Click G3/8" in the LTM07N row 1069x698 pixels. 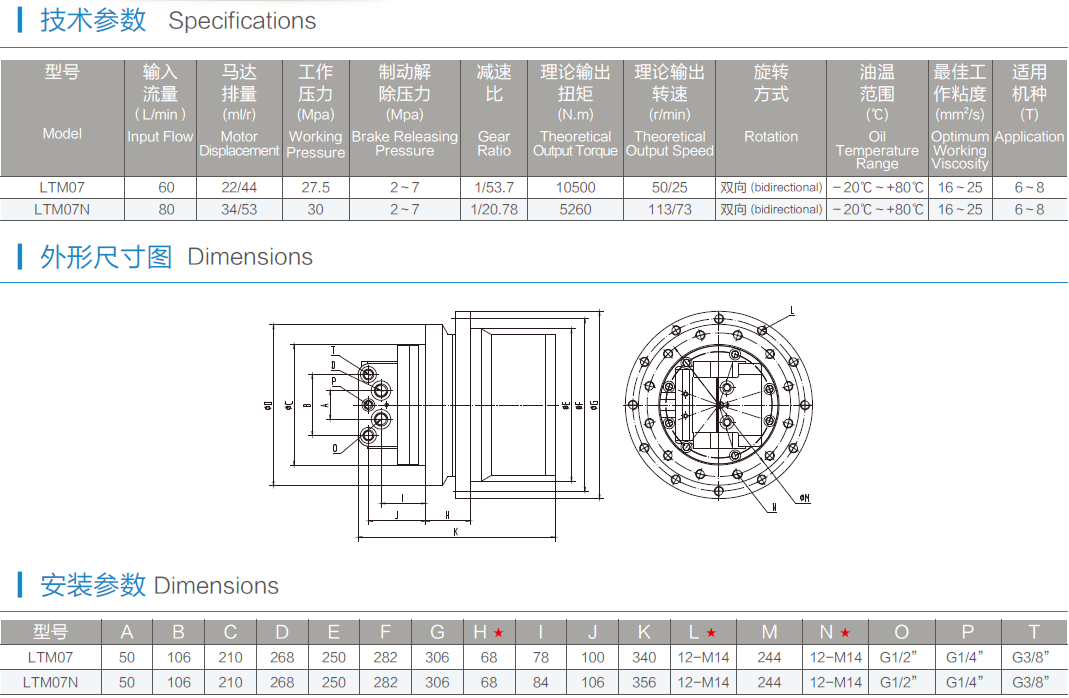coord(1030,682)
